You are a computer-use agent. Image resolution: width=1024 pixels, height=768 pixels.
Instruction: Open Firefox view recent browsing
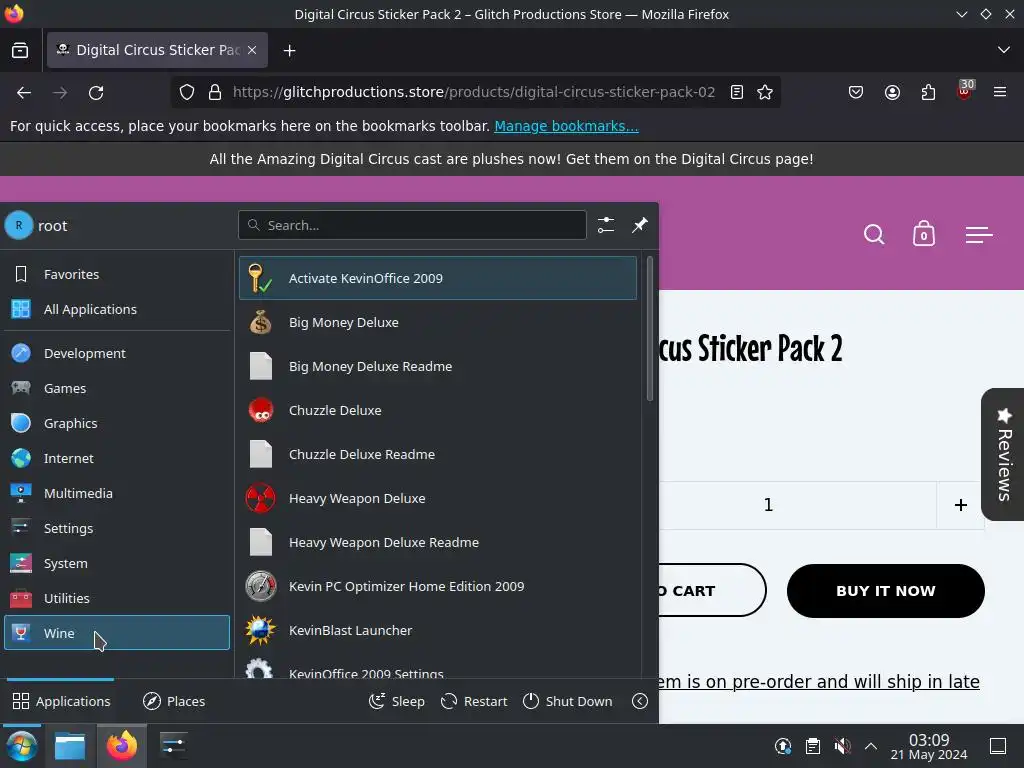tap(20, 50)
